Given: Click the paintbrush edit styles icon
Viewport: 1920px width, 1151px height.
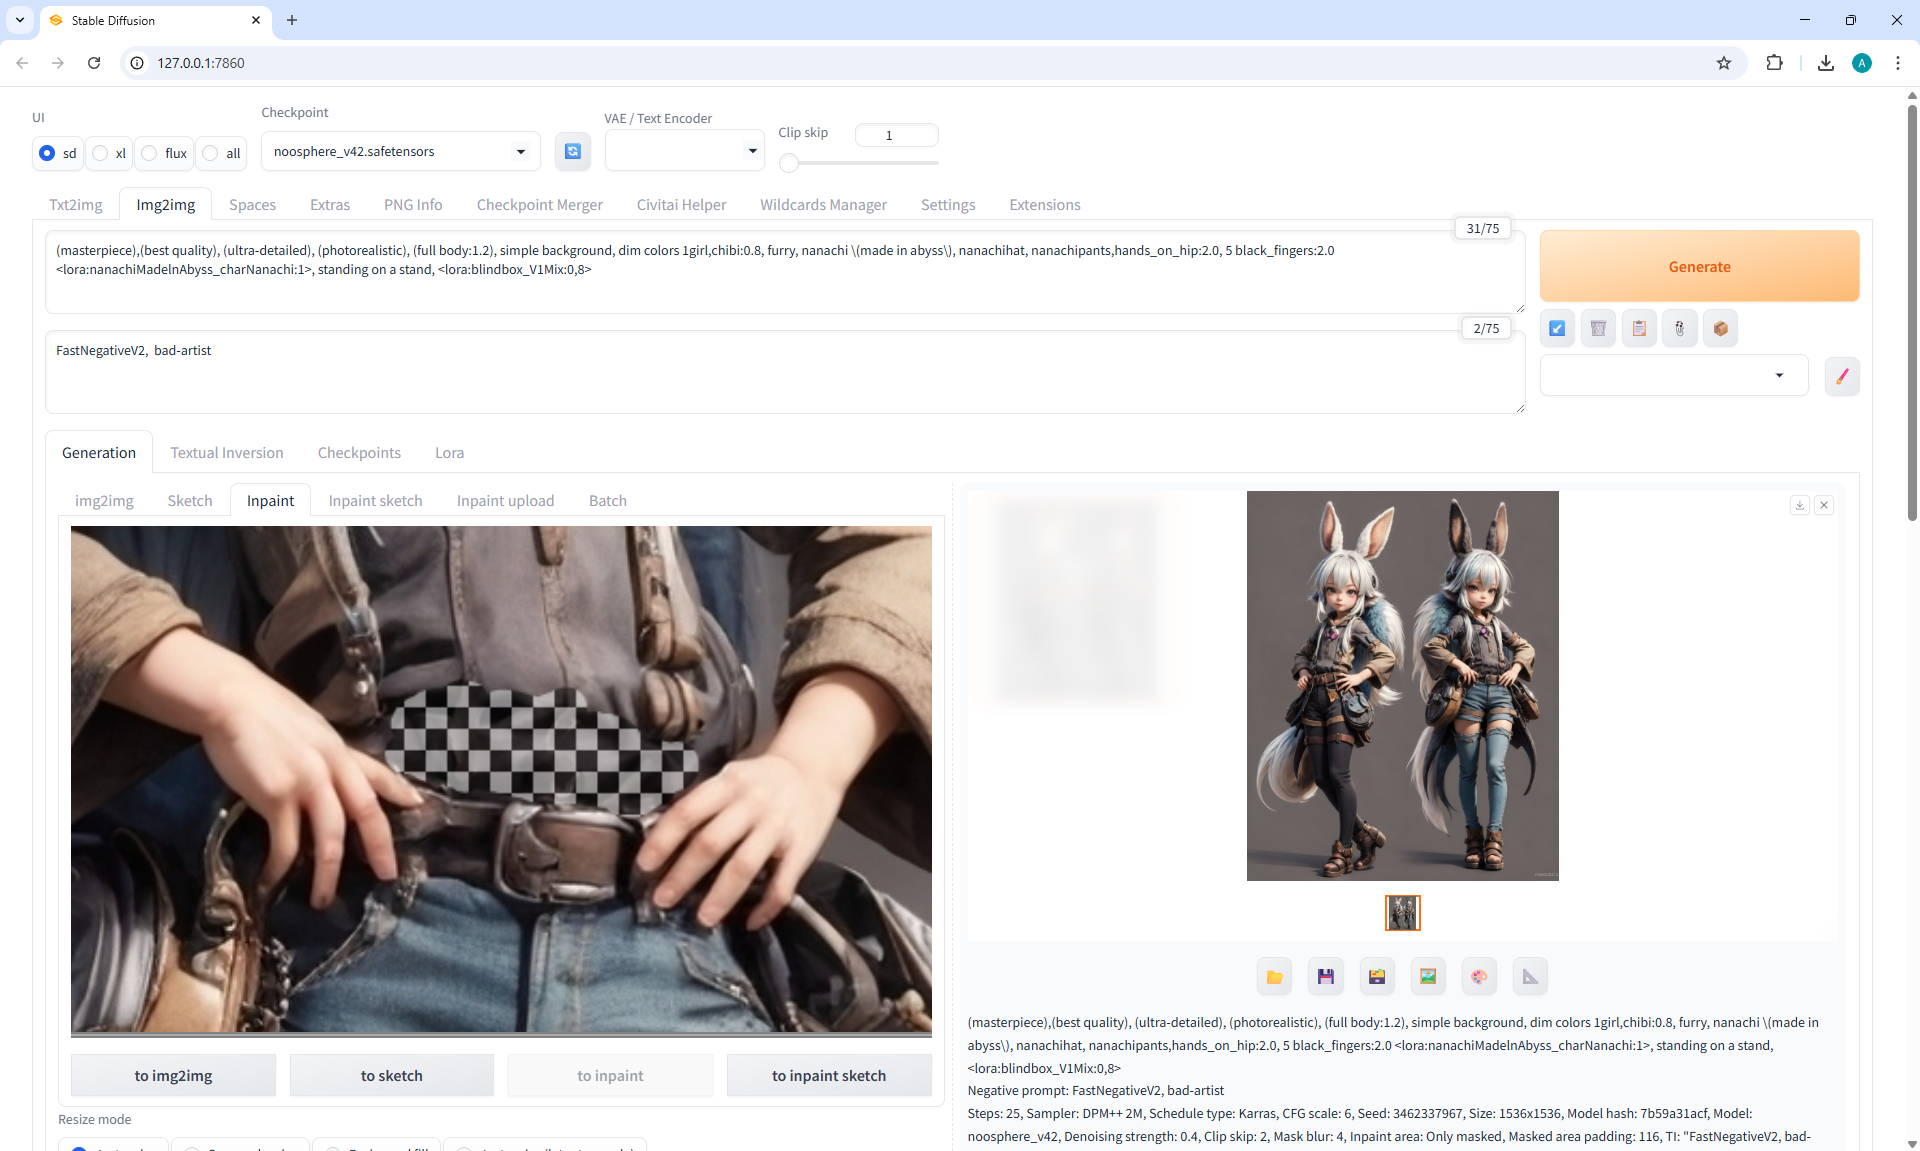Looking at the screenshot, I should pyautogui.click(x=1842, y=376).
